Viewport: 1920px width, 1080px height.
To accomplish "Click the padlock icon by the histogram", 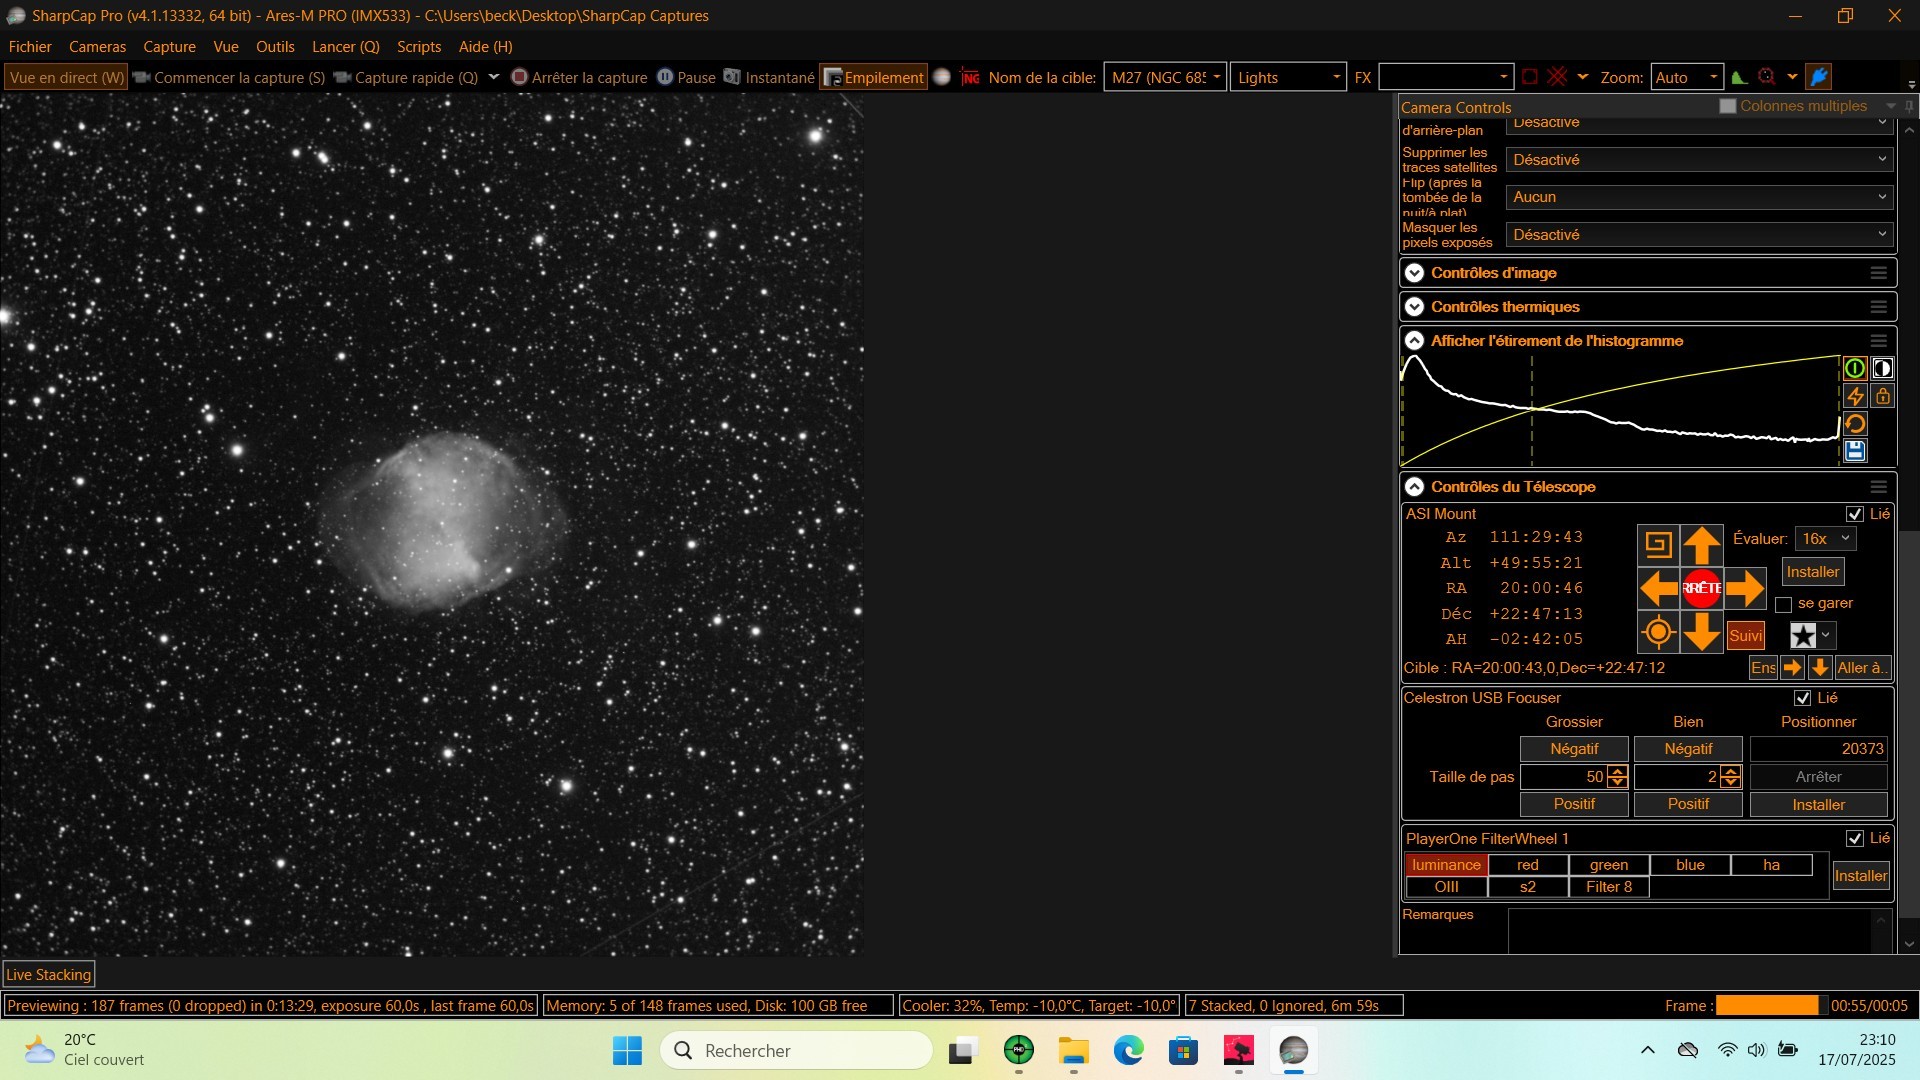I will click(x=1882, y=397).
